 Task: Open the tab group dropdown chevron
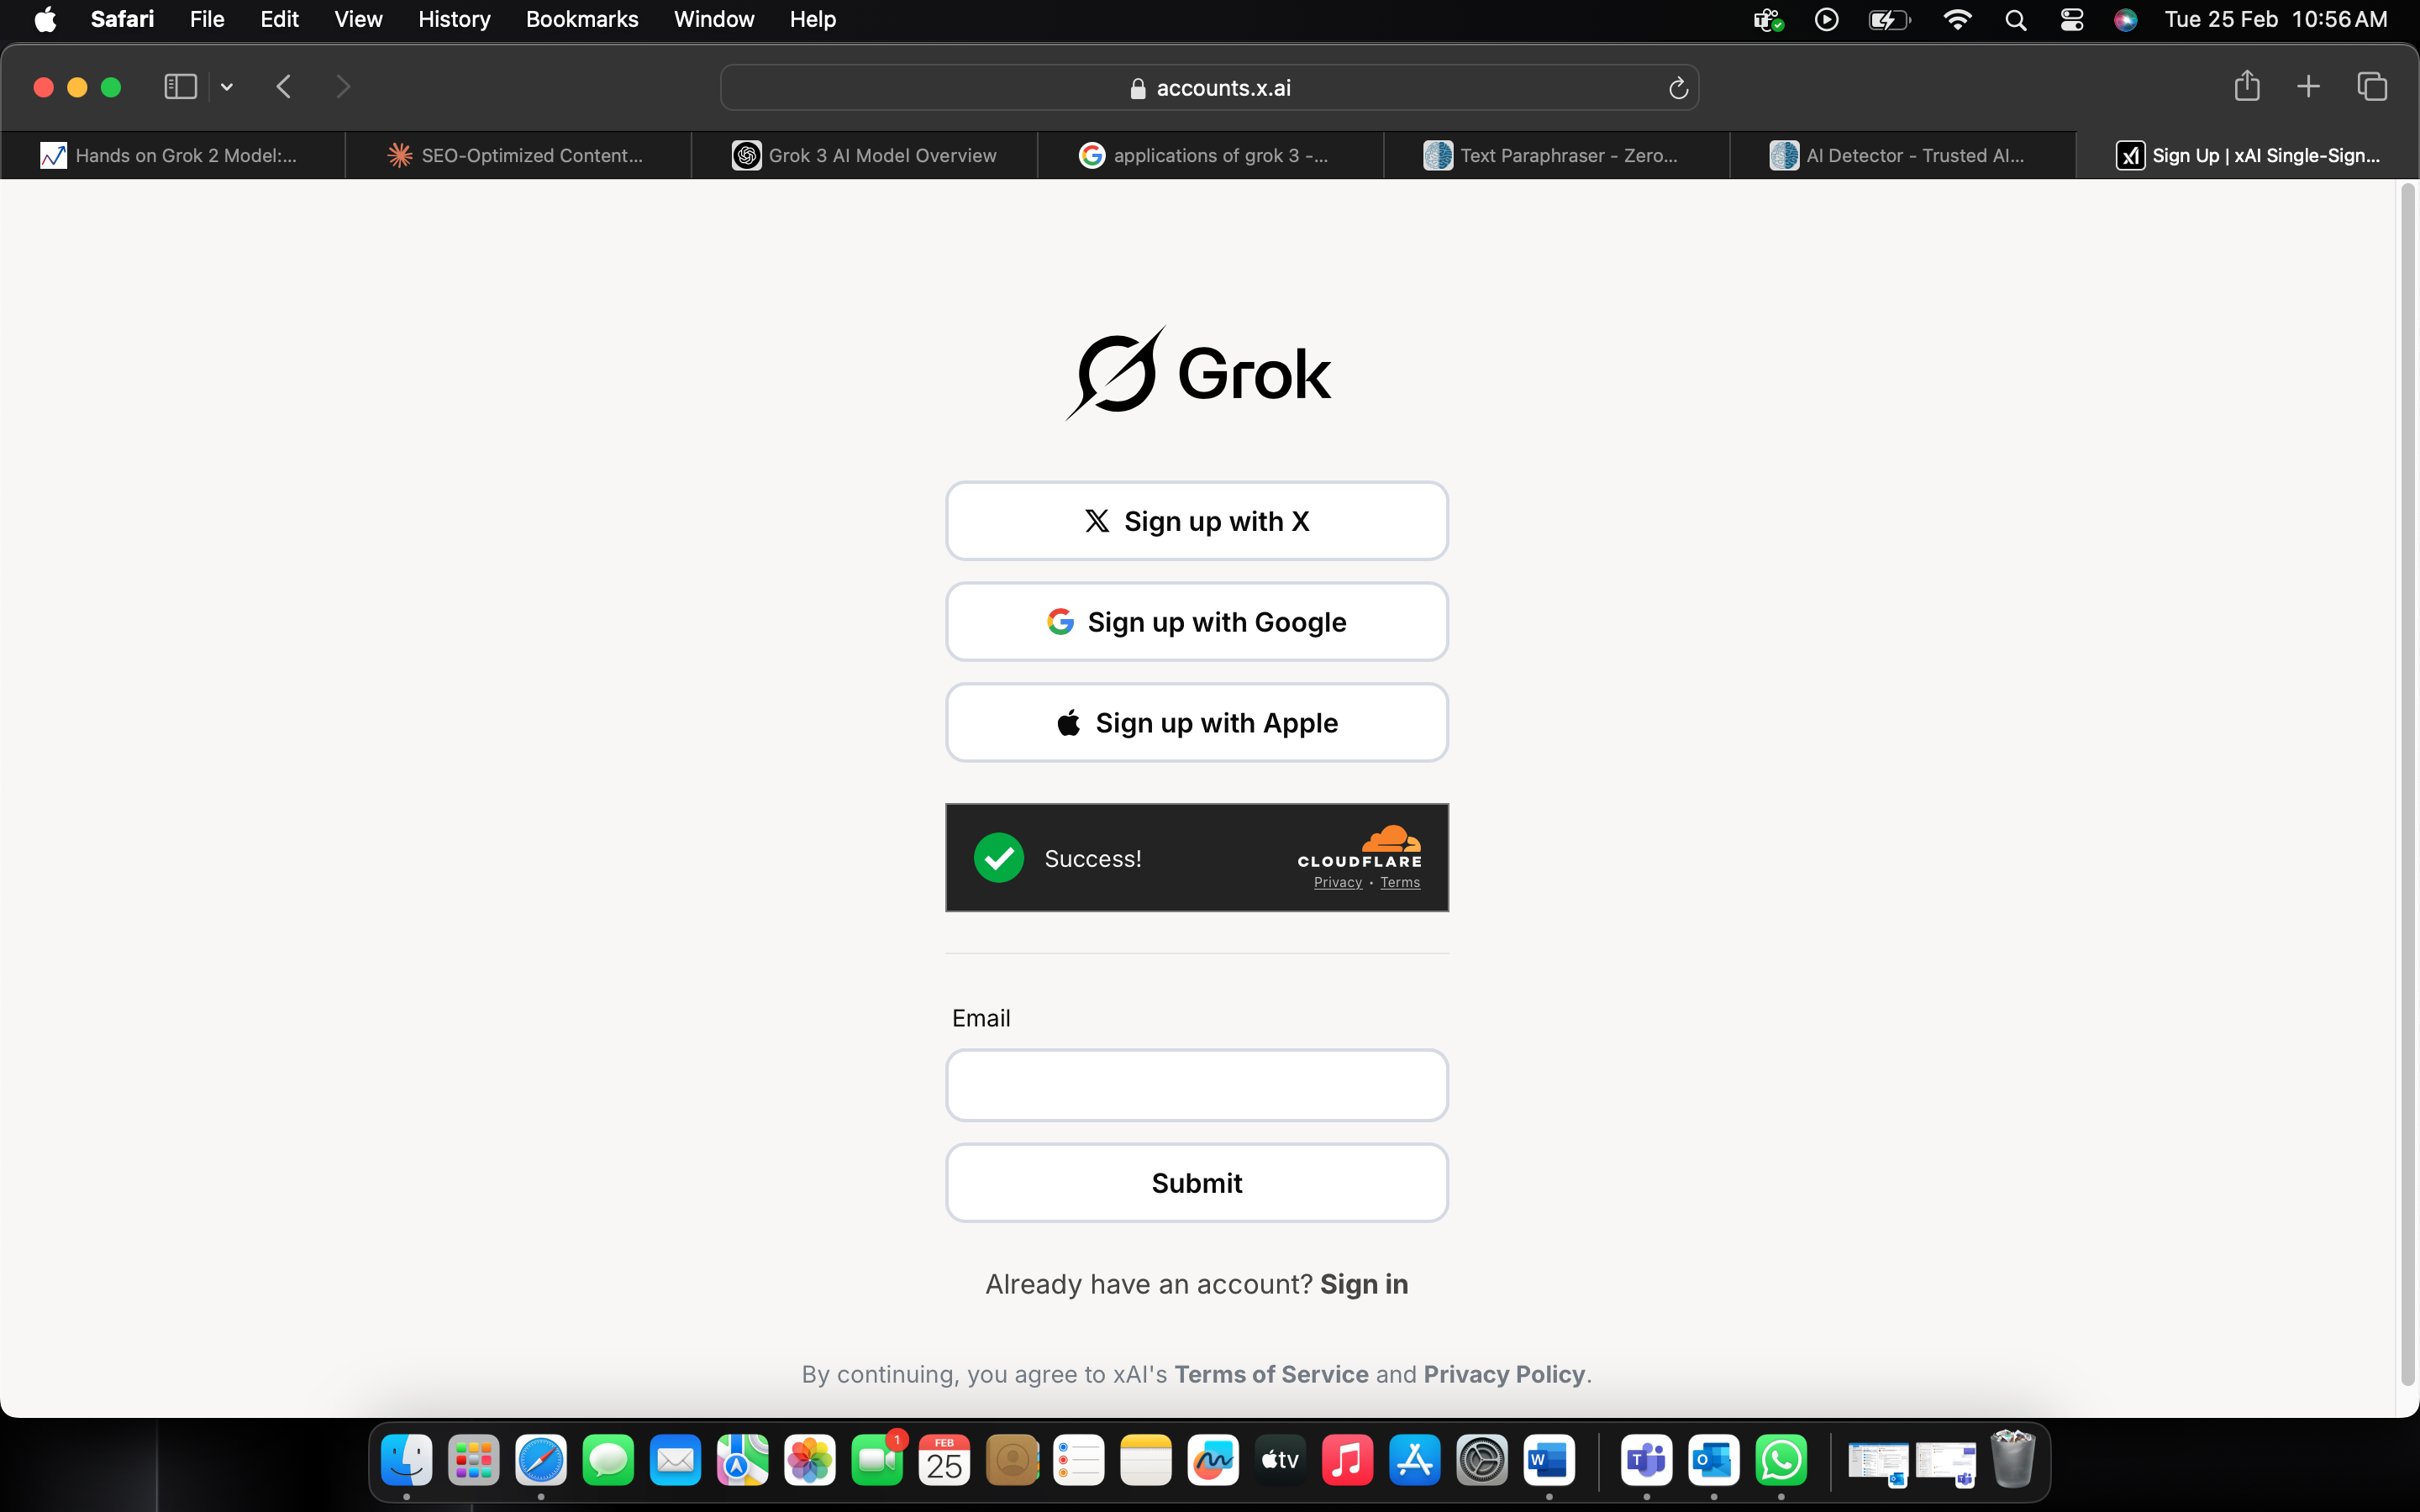click(x=227, y=87)
